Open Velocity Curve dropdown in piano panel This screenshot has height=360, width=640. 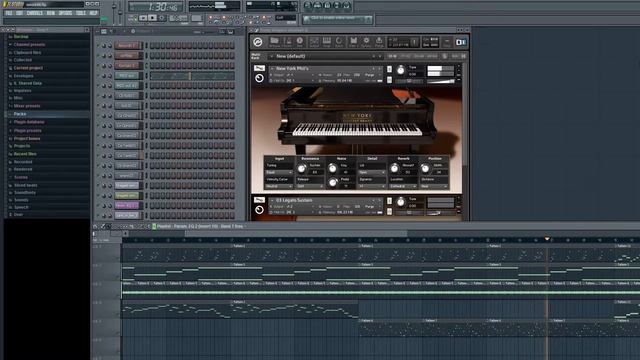[x=279, y=187]
